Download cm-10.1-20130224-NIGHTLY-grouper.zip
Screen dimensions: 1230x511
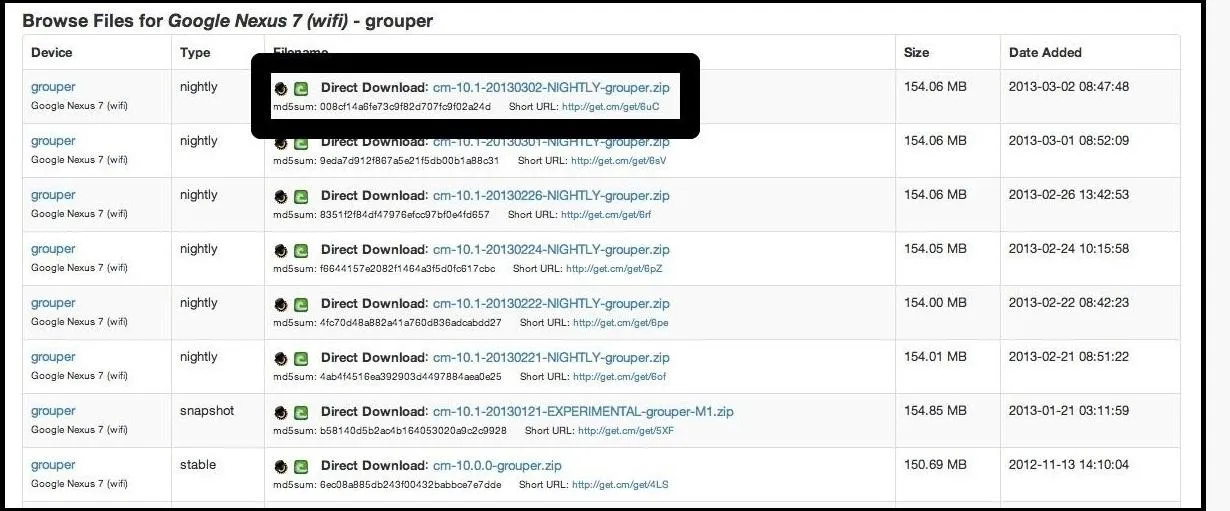click(x=551, y=249)
